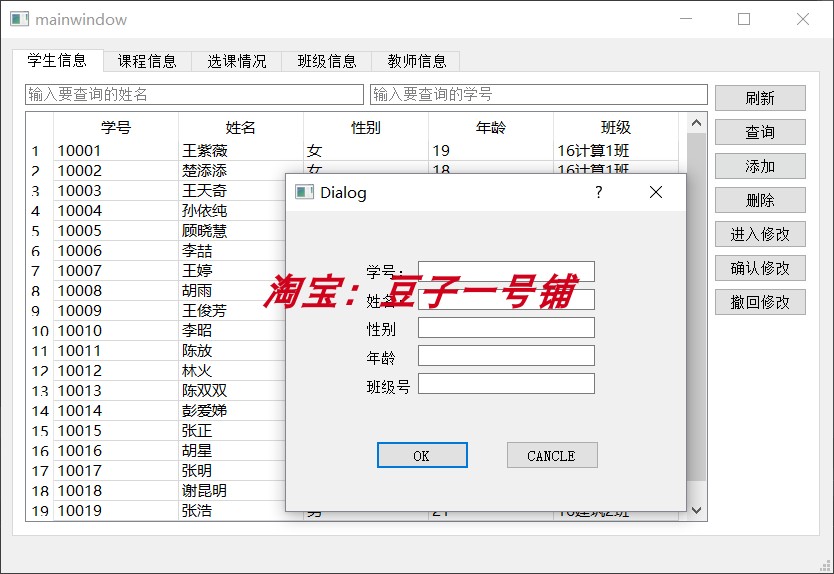Select the name cell 陈放

pos(232,351)
